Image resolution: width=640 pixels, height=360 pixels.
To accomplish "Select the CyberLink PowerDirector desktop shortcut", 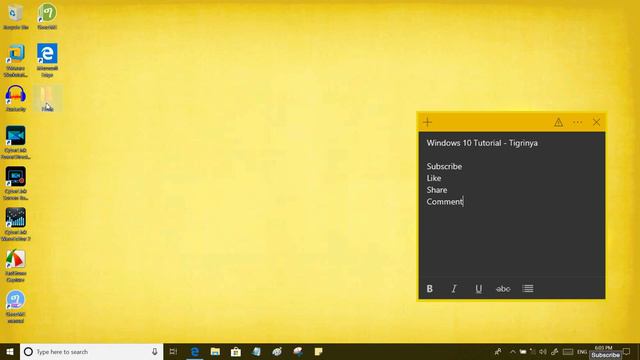I will coord(16,142).
